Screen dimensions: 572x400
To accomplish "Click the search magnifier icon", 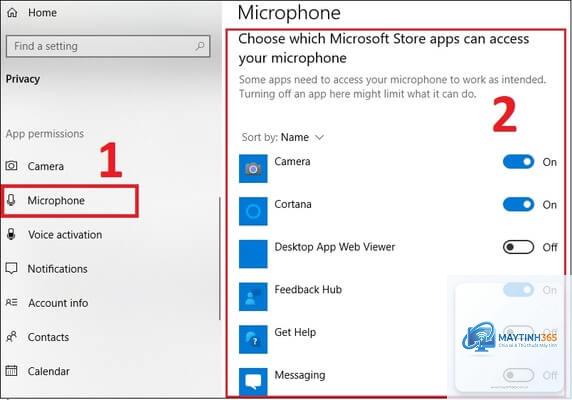I will (x=200, y=46).
